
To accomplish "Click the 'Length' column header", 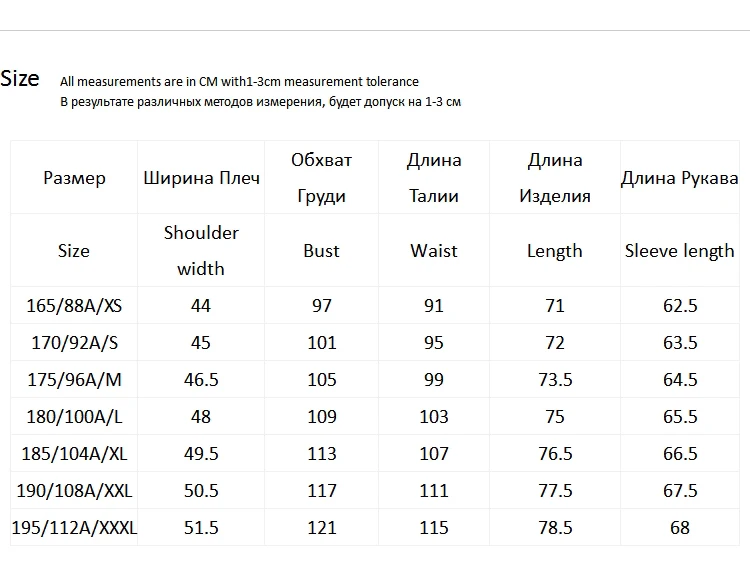I will [x=555, y=251].
